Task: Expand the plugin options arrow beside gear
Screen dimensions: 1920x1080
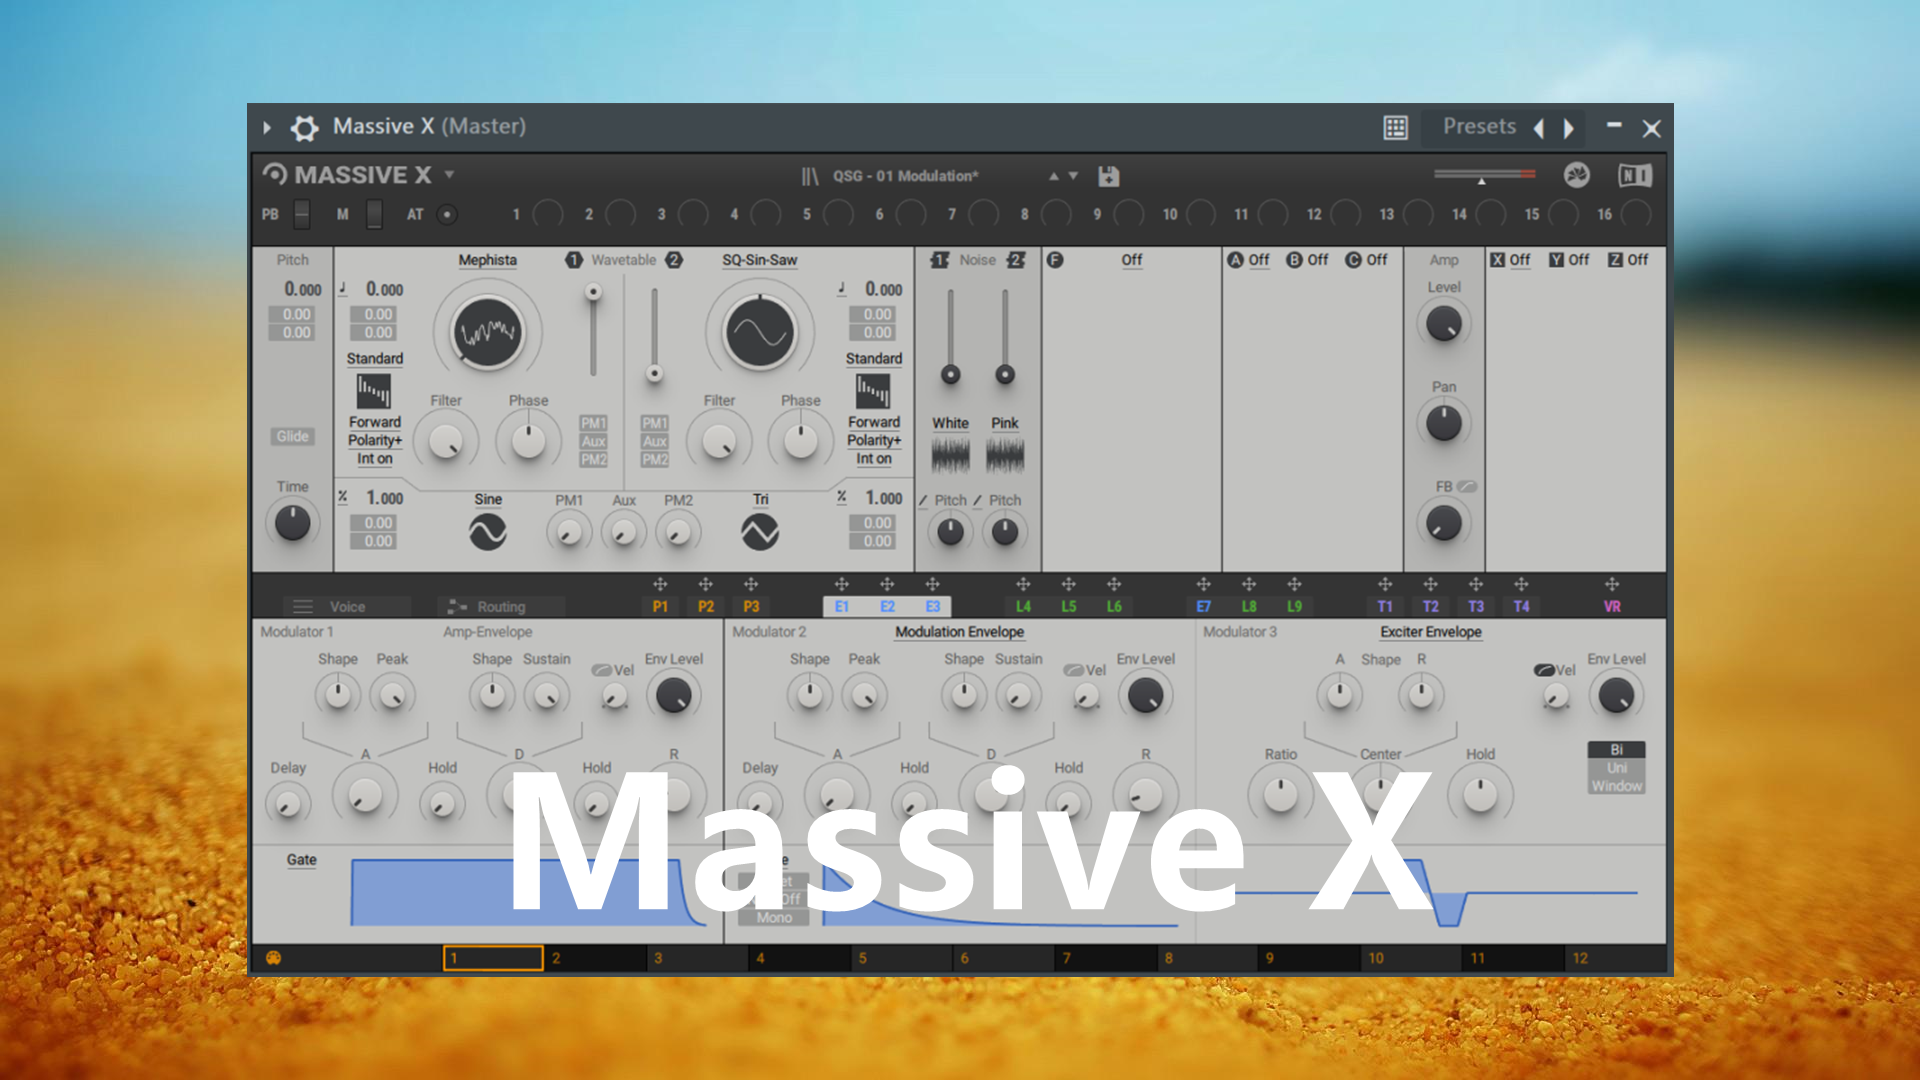Action: coord(267,128)
